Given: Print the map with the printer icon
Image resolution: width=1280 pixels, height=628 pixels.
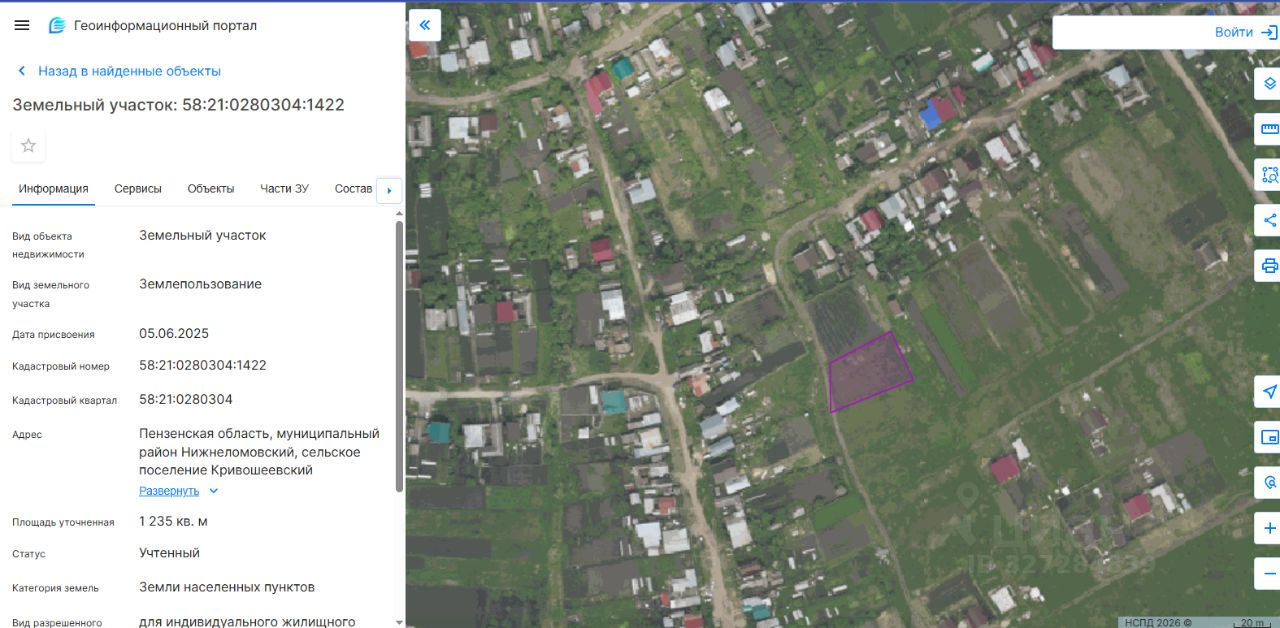Looking at the screenshot, I should 1268,265.
